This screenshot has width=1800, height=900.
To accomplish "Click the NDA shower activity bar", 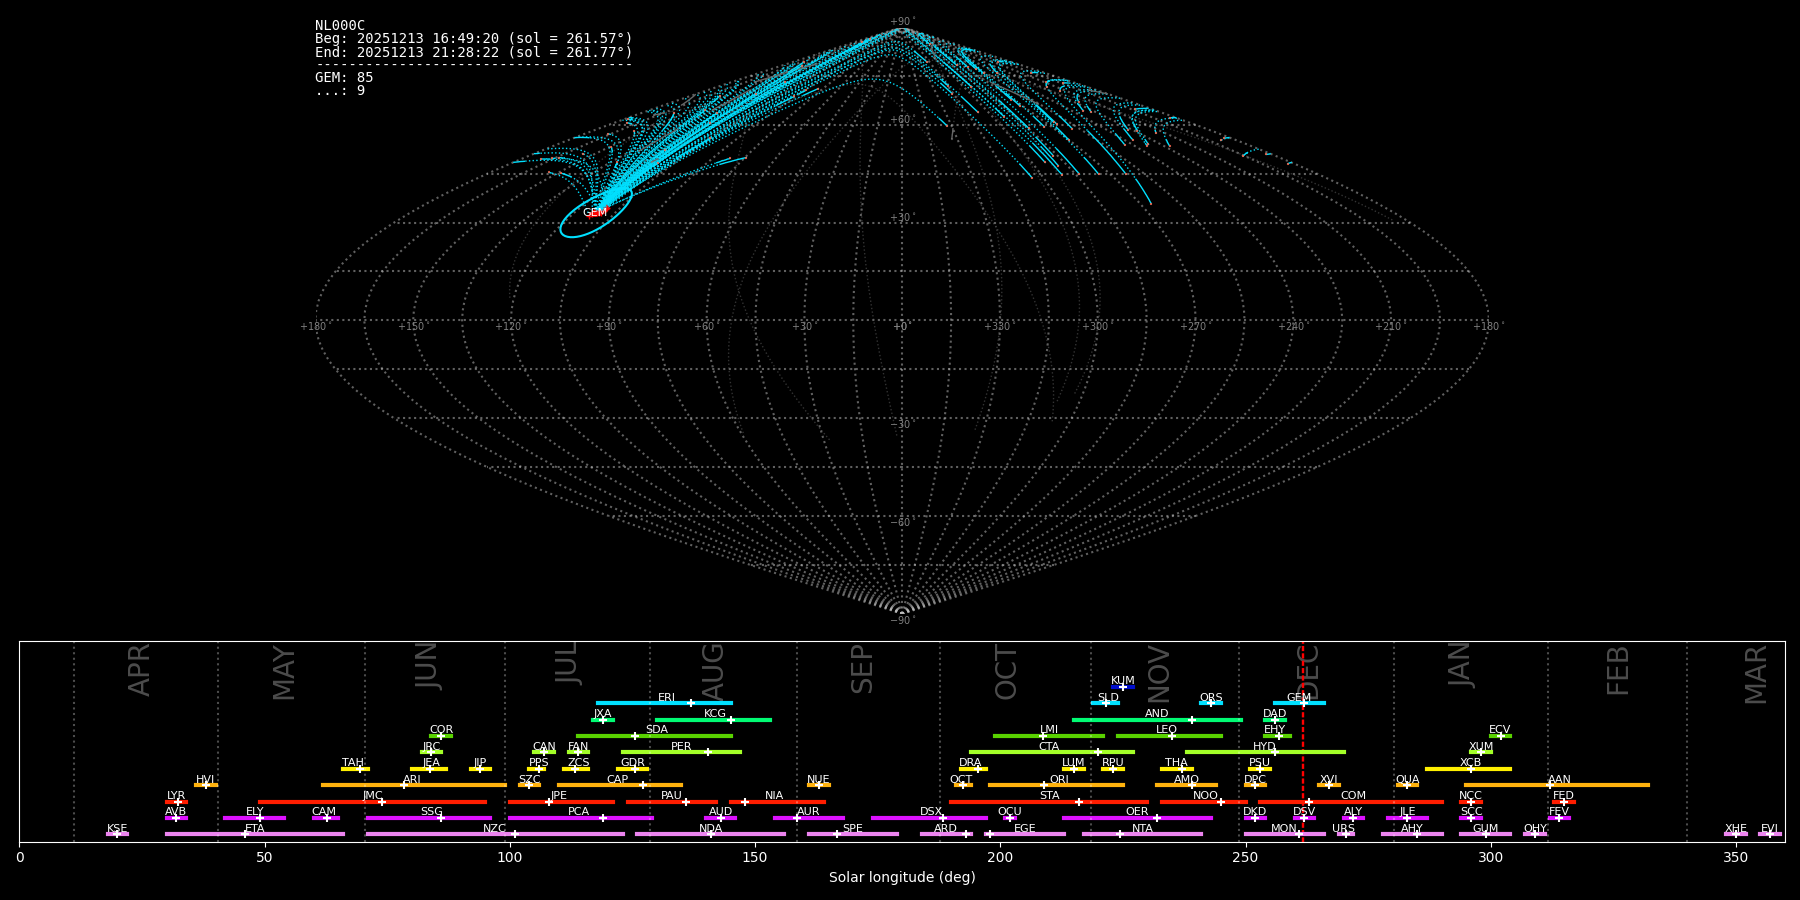I will pyautogui.click(x=711, y=834).
